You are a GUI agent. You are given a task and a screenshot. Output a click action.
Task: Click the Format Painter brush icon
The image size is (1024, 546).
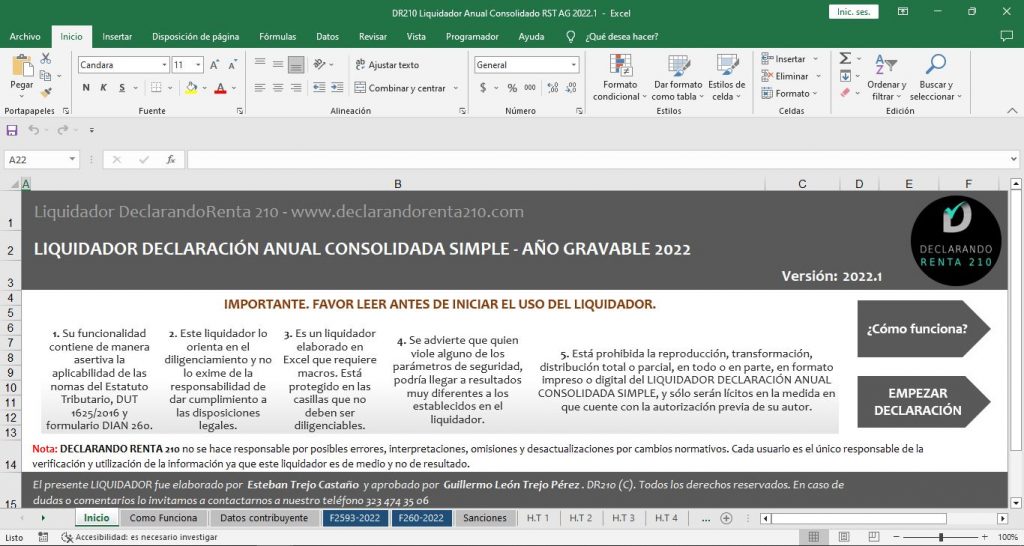[x=46, y=93]
